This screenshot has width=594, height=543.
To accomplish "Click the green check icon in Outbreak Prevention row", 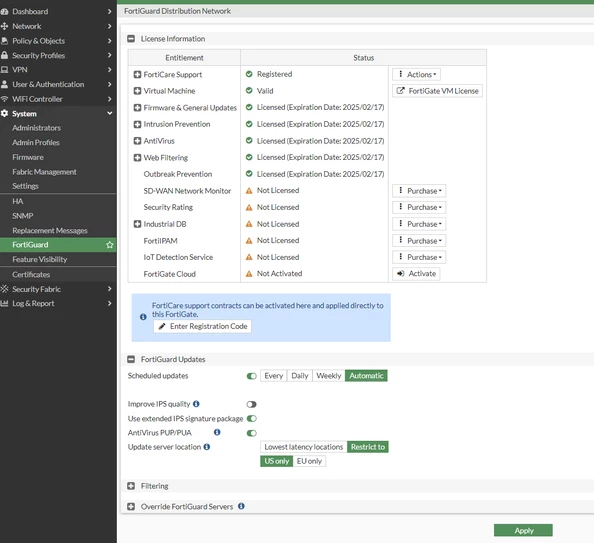I will [249, 174].
